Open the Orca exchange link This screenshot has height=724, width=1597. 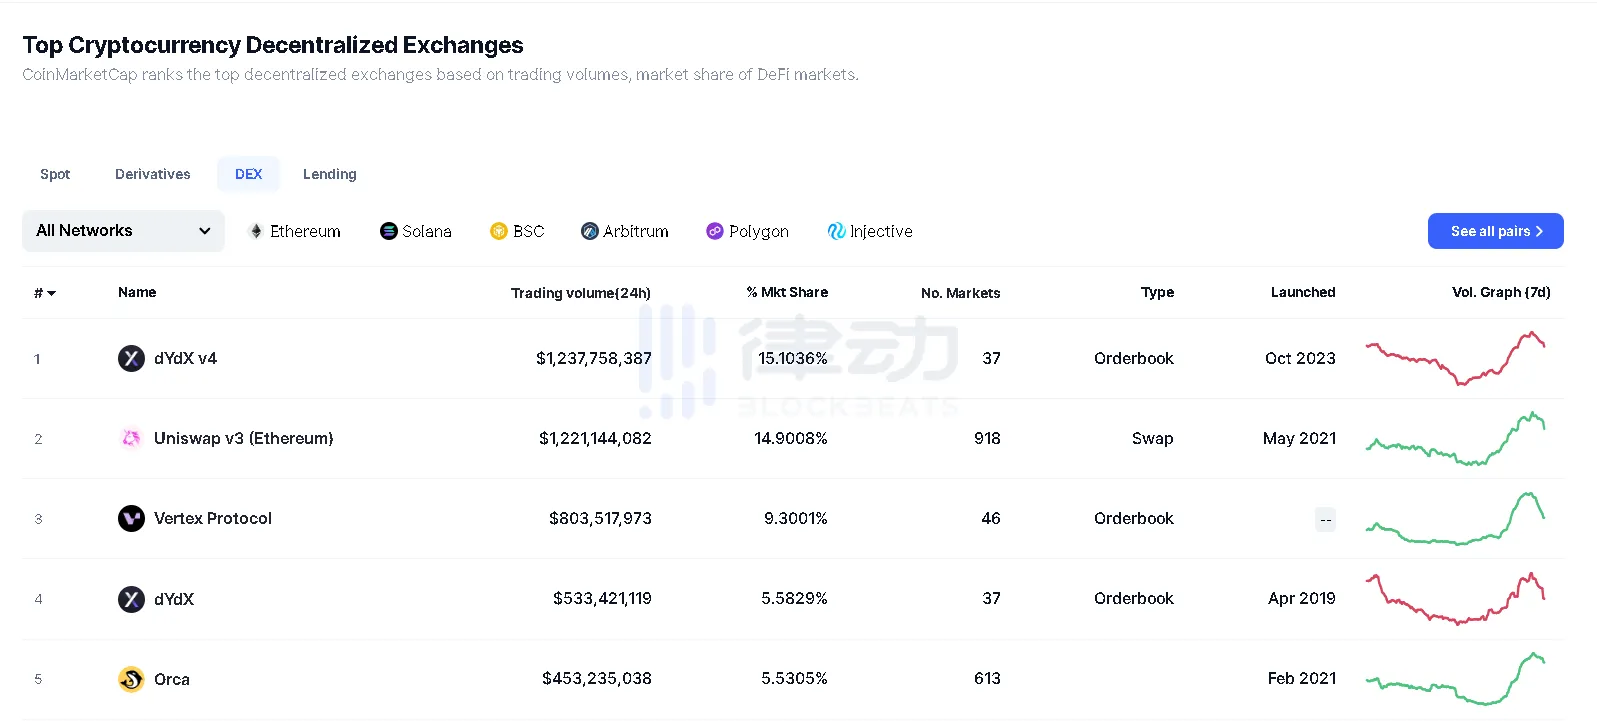172,679
